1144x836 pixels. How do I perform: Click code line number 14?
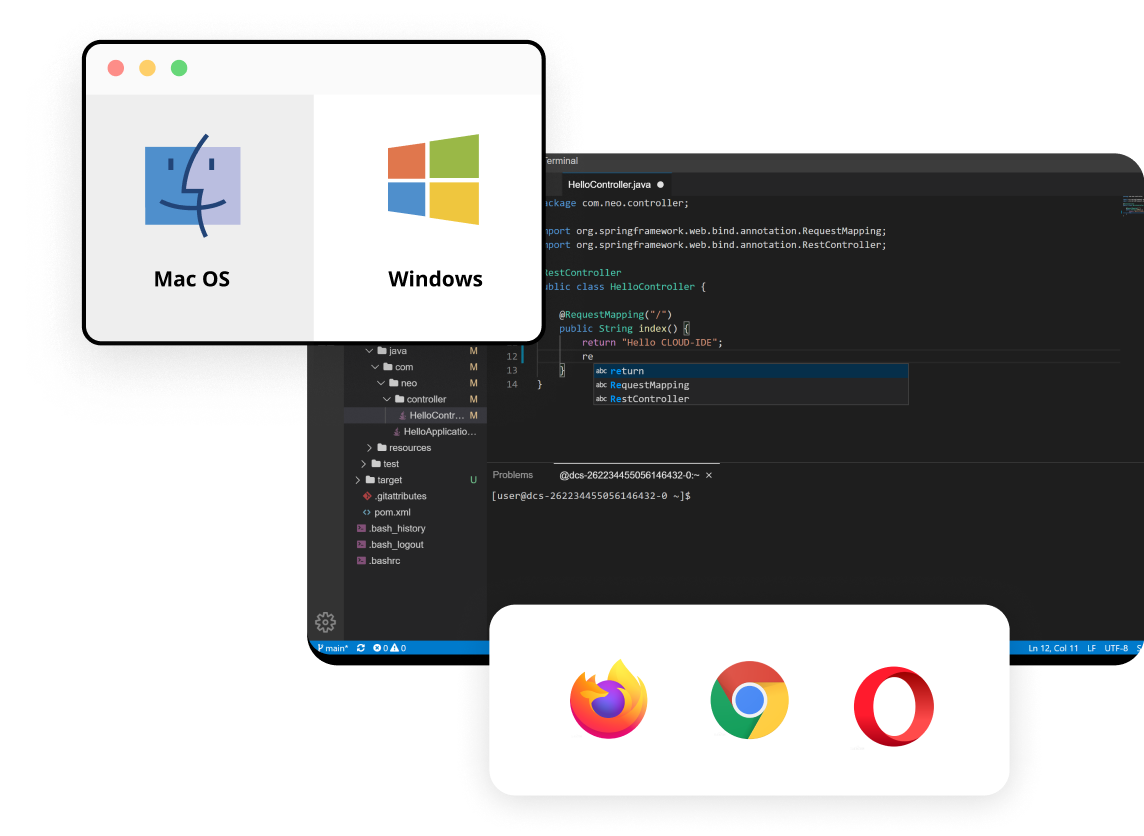tap(512, 384)
